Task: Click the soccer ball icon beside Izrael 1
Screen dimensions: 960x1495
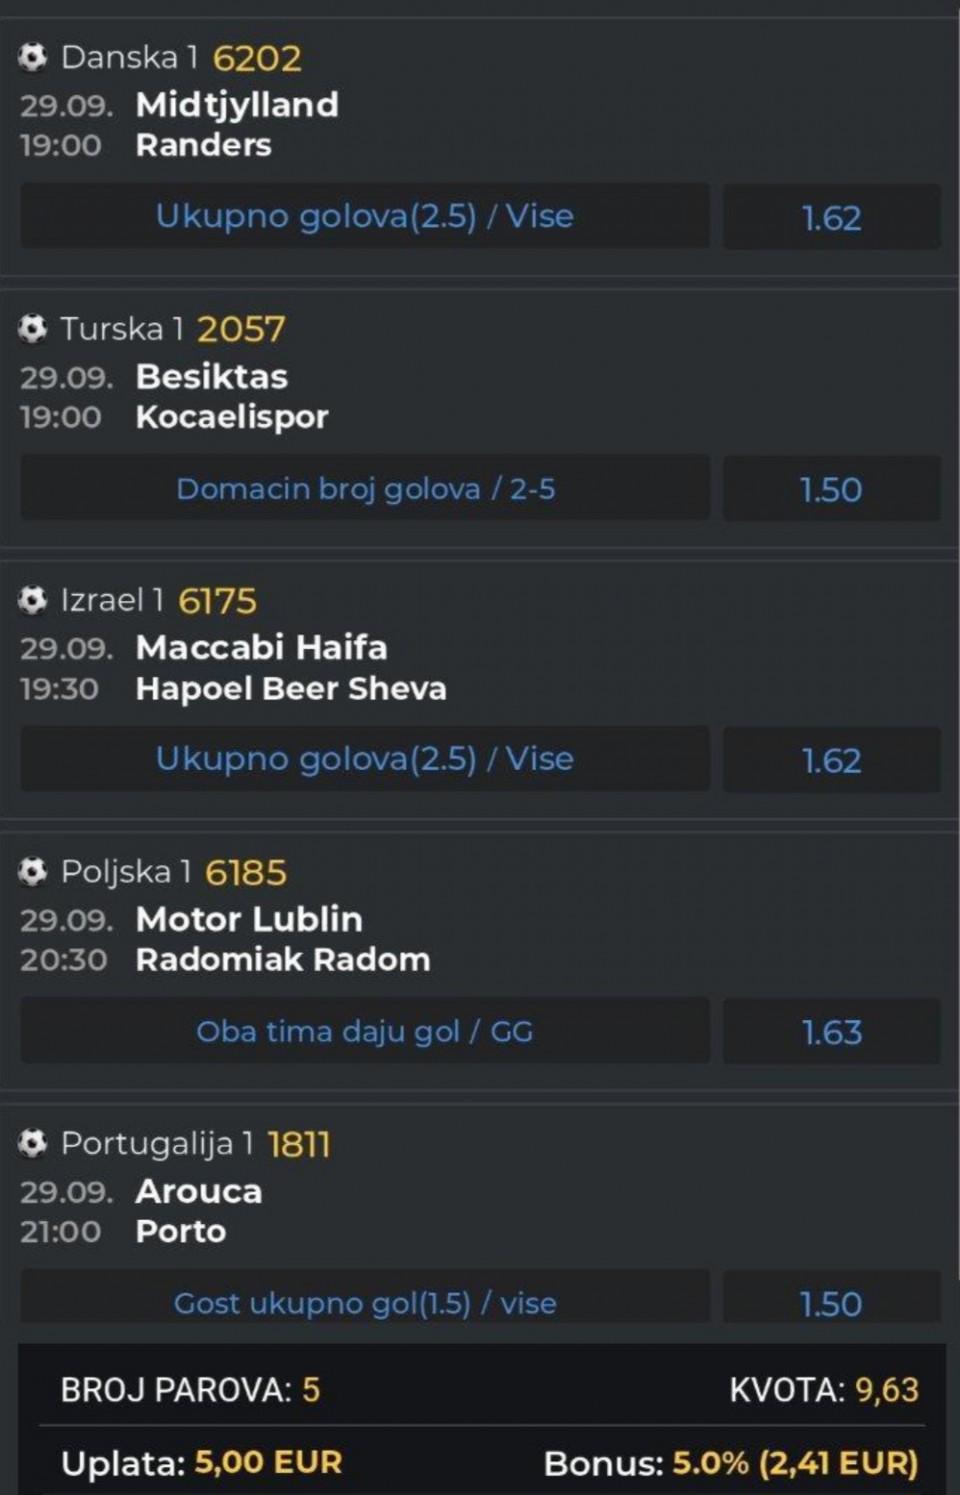Action: tap(33, 600)
